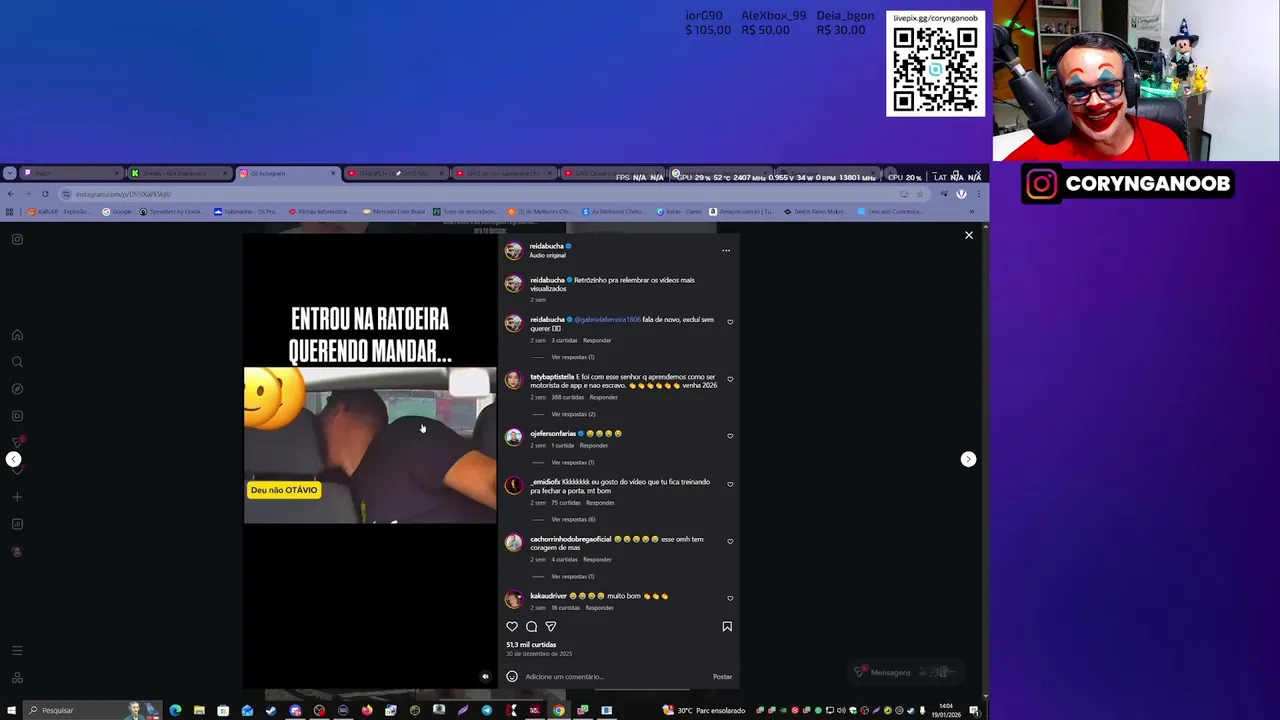This screenshot has width=1280, height=720.
Task: Like reidabucha's reply to gabrielaferreira1806
Action: click(x=730, y=322)
